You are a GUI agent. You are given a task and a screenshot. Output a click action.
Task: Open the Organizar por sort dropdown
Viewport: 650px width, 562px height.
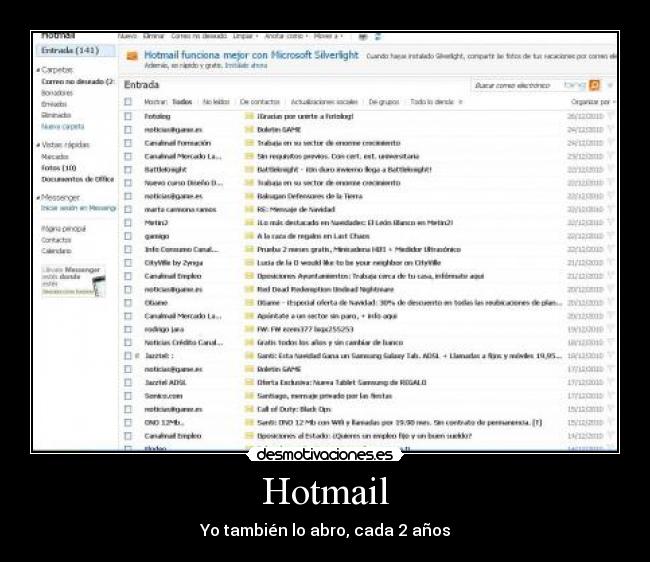593,102
